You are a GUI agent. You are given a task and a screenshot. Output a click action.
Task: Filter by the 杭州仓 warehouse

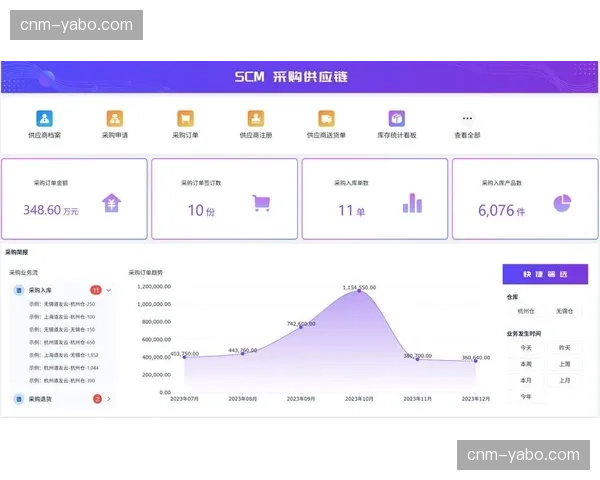526,311
